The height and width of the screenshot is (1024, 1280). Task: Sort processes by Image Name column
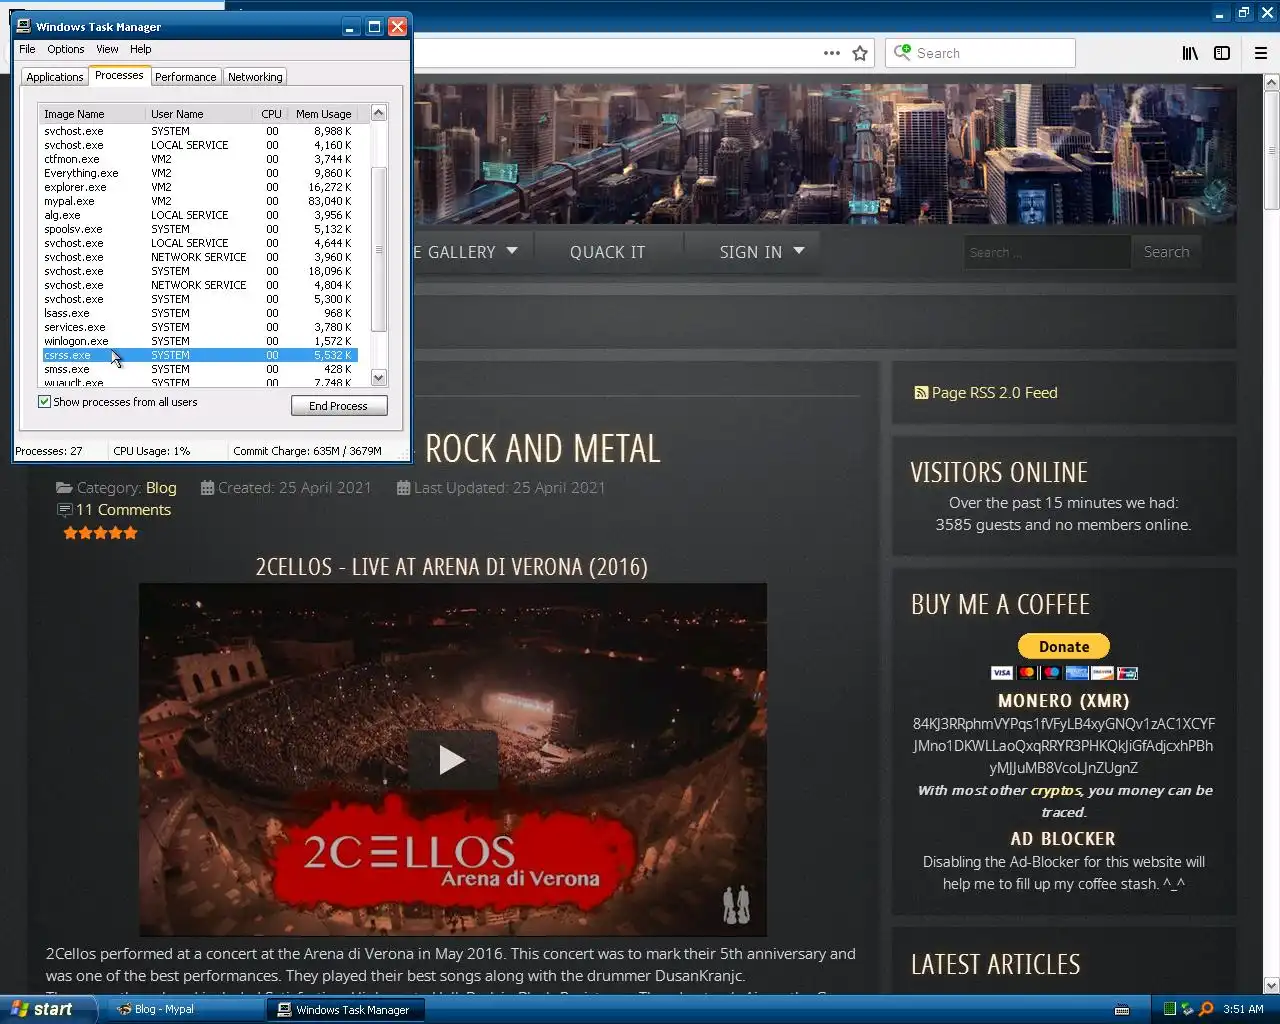point(92,114)
